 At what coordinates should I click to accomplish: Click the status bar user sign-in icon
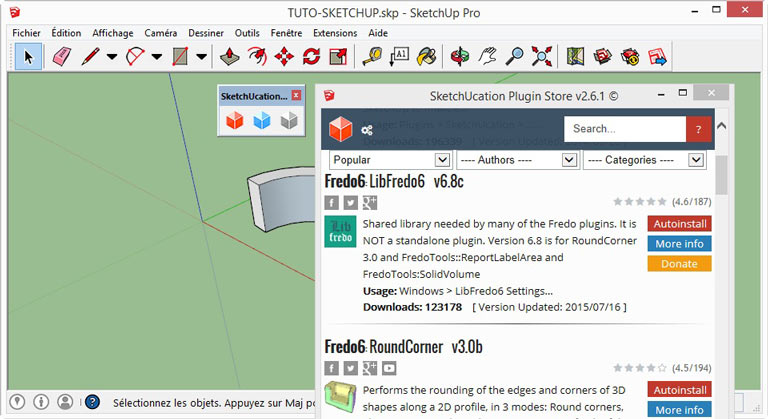pyautogui.click(x=65, y=402)
